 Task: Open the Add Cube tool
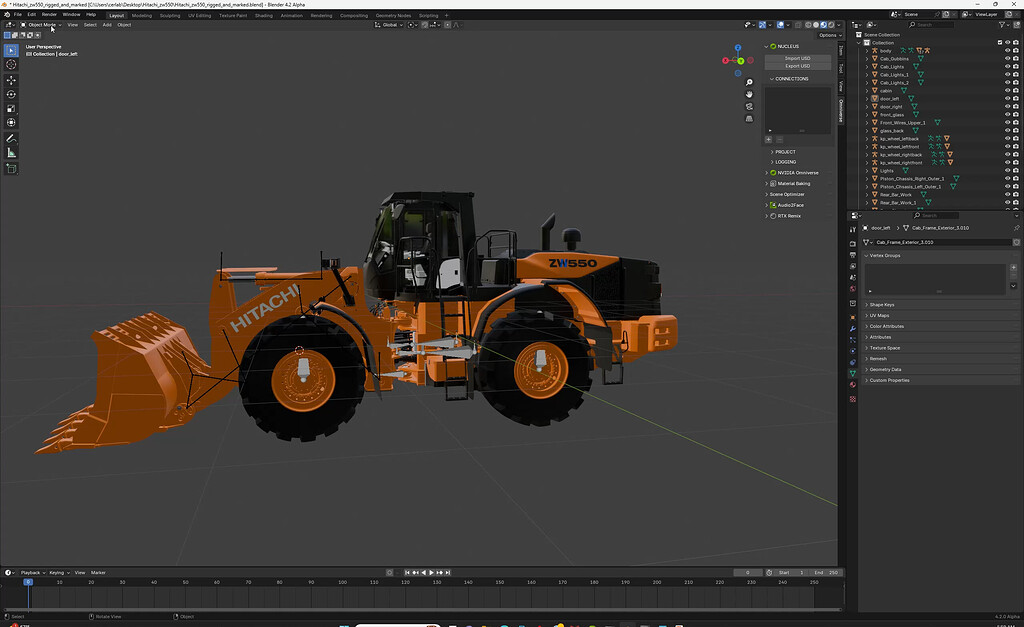(11, 167)
